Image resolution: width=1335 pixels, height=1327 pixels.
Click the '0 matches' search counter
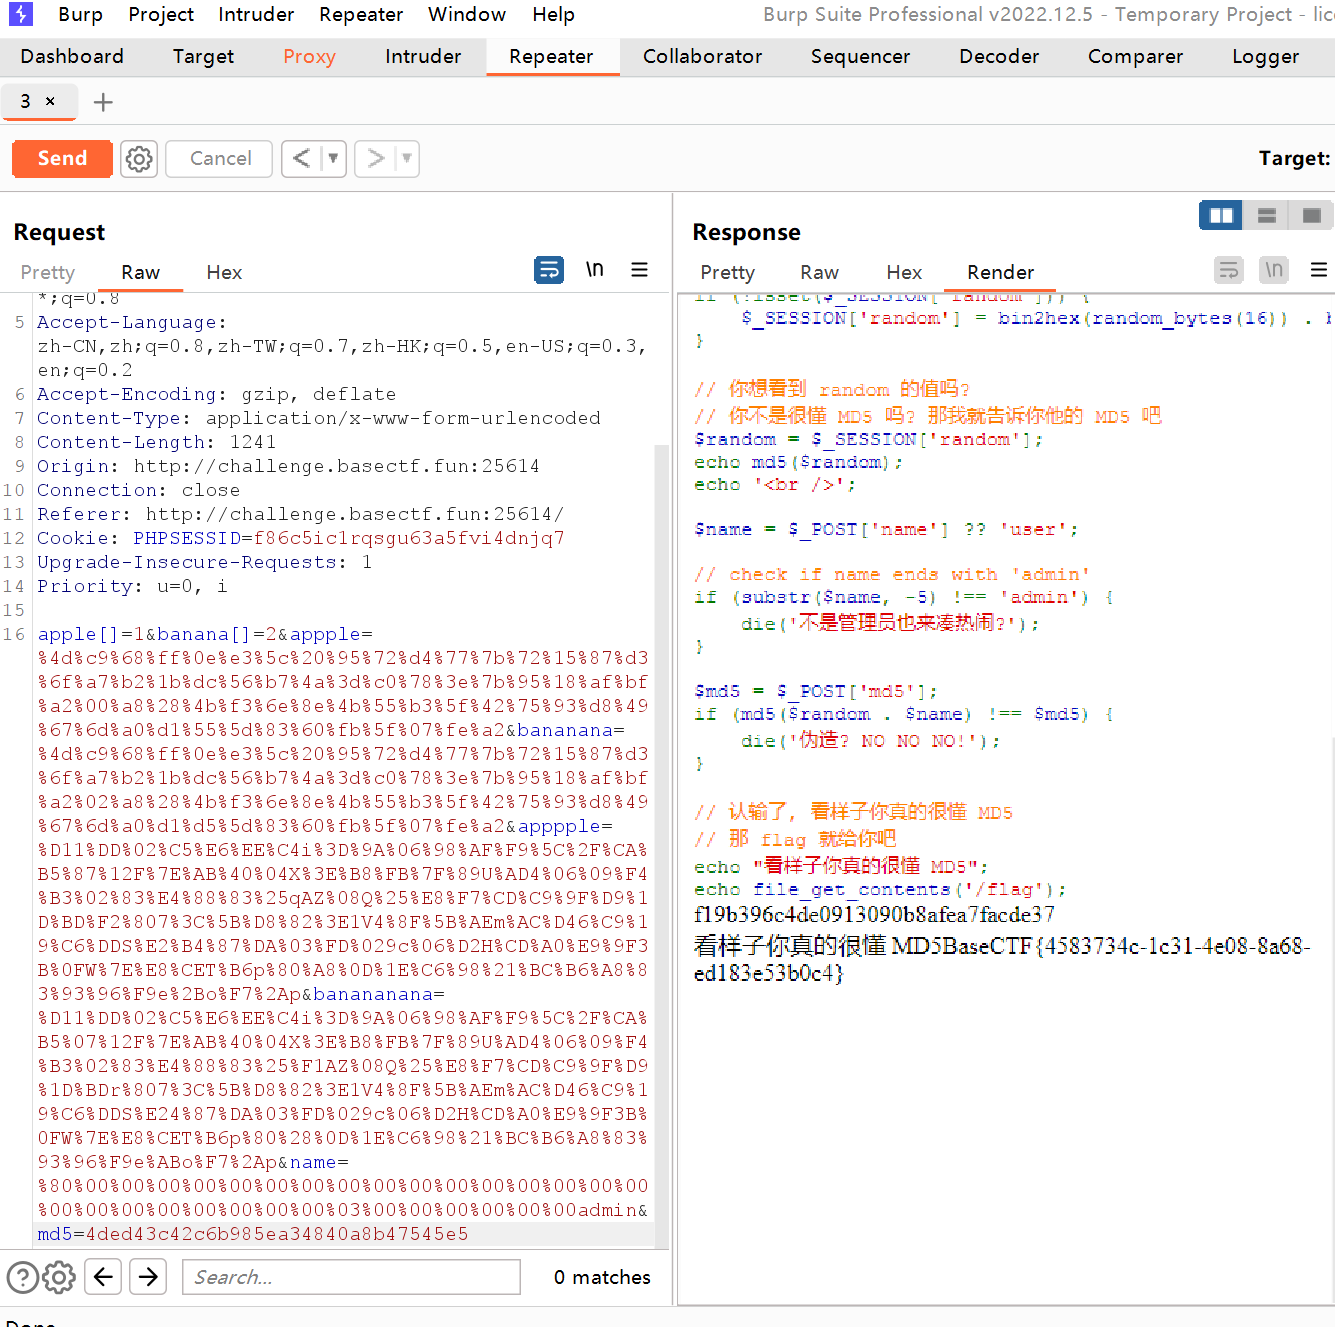[x=602, y=1277]
